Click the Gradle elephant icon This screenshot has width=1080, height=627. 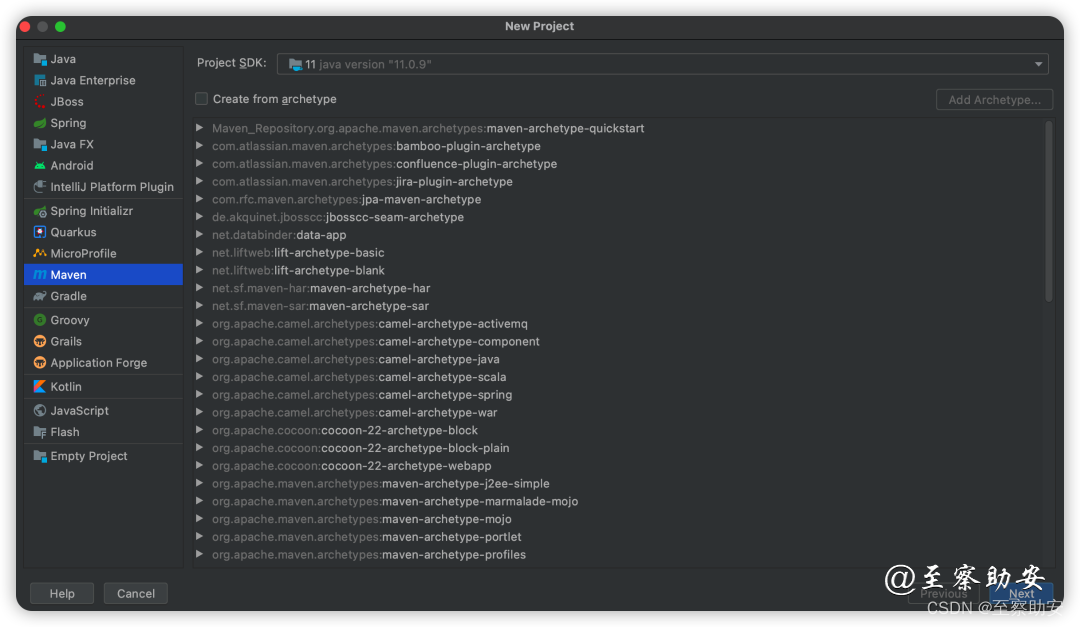point(40,296)
